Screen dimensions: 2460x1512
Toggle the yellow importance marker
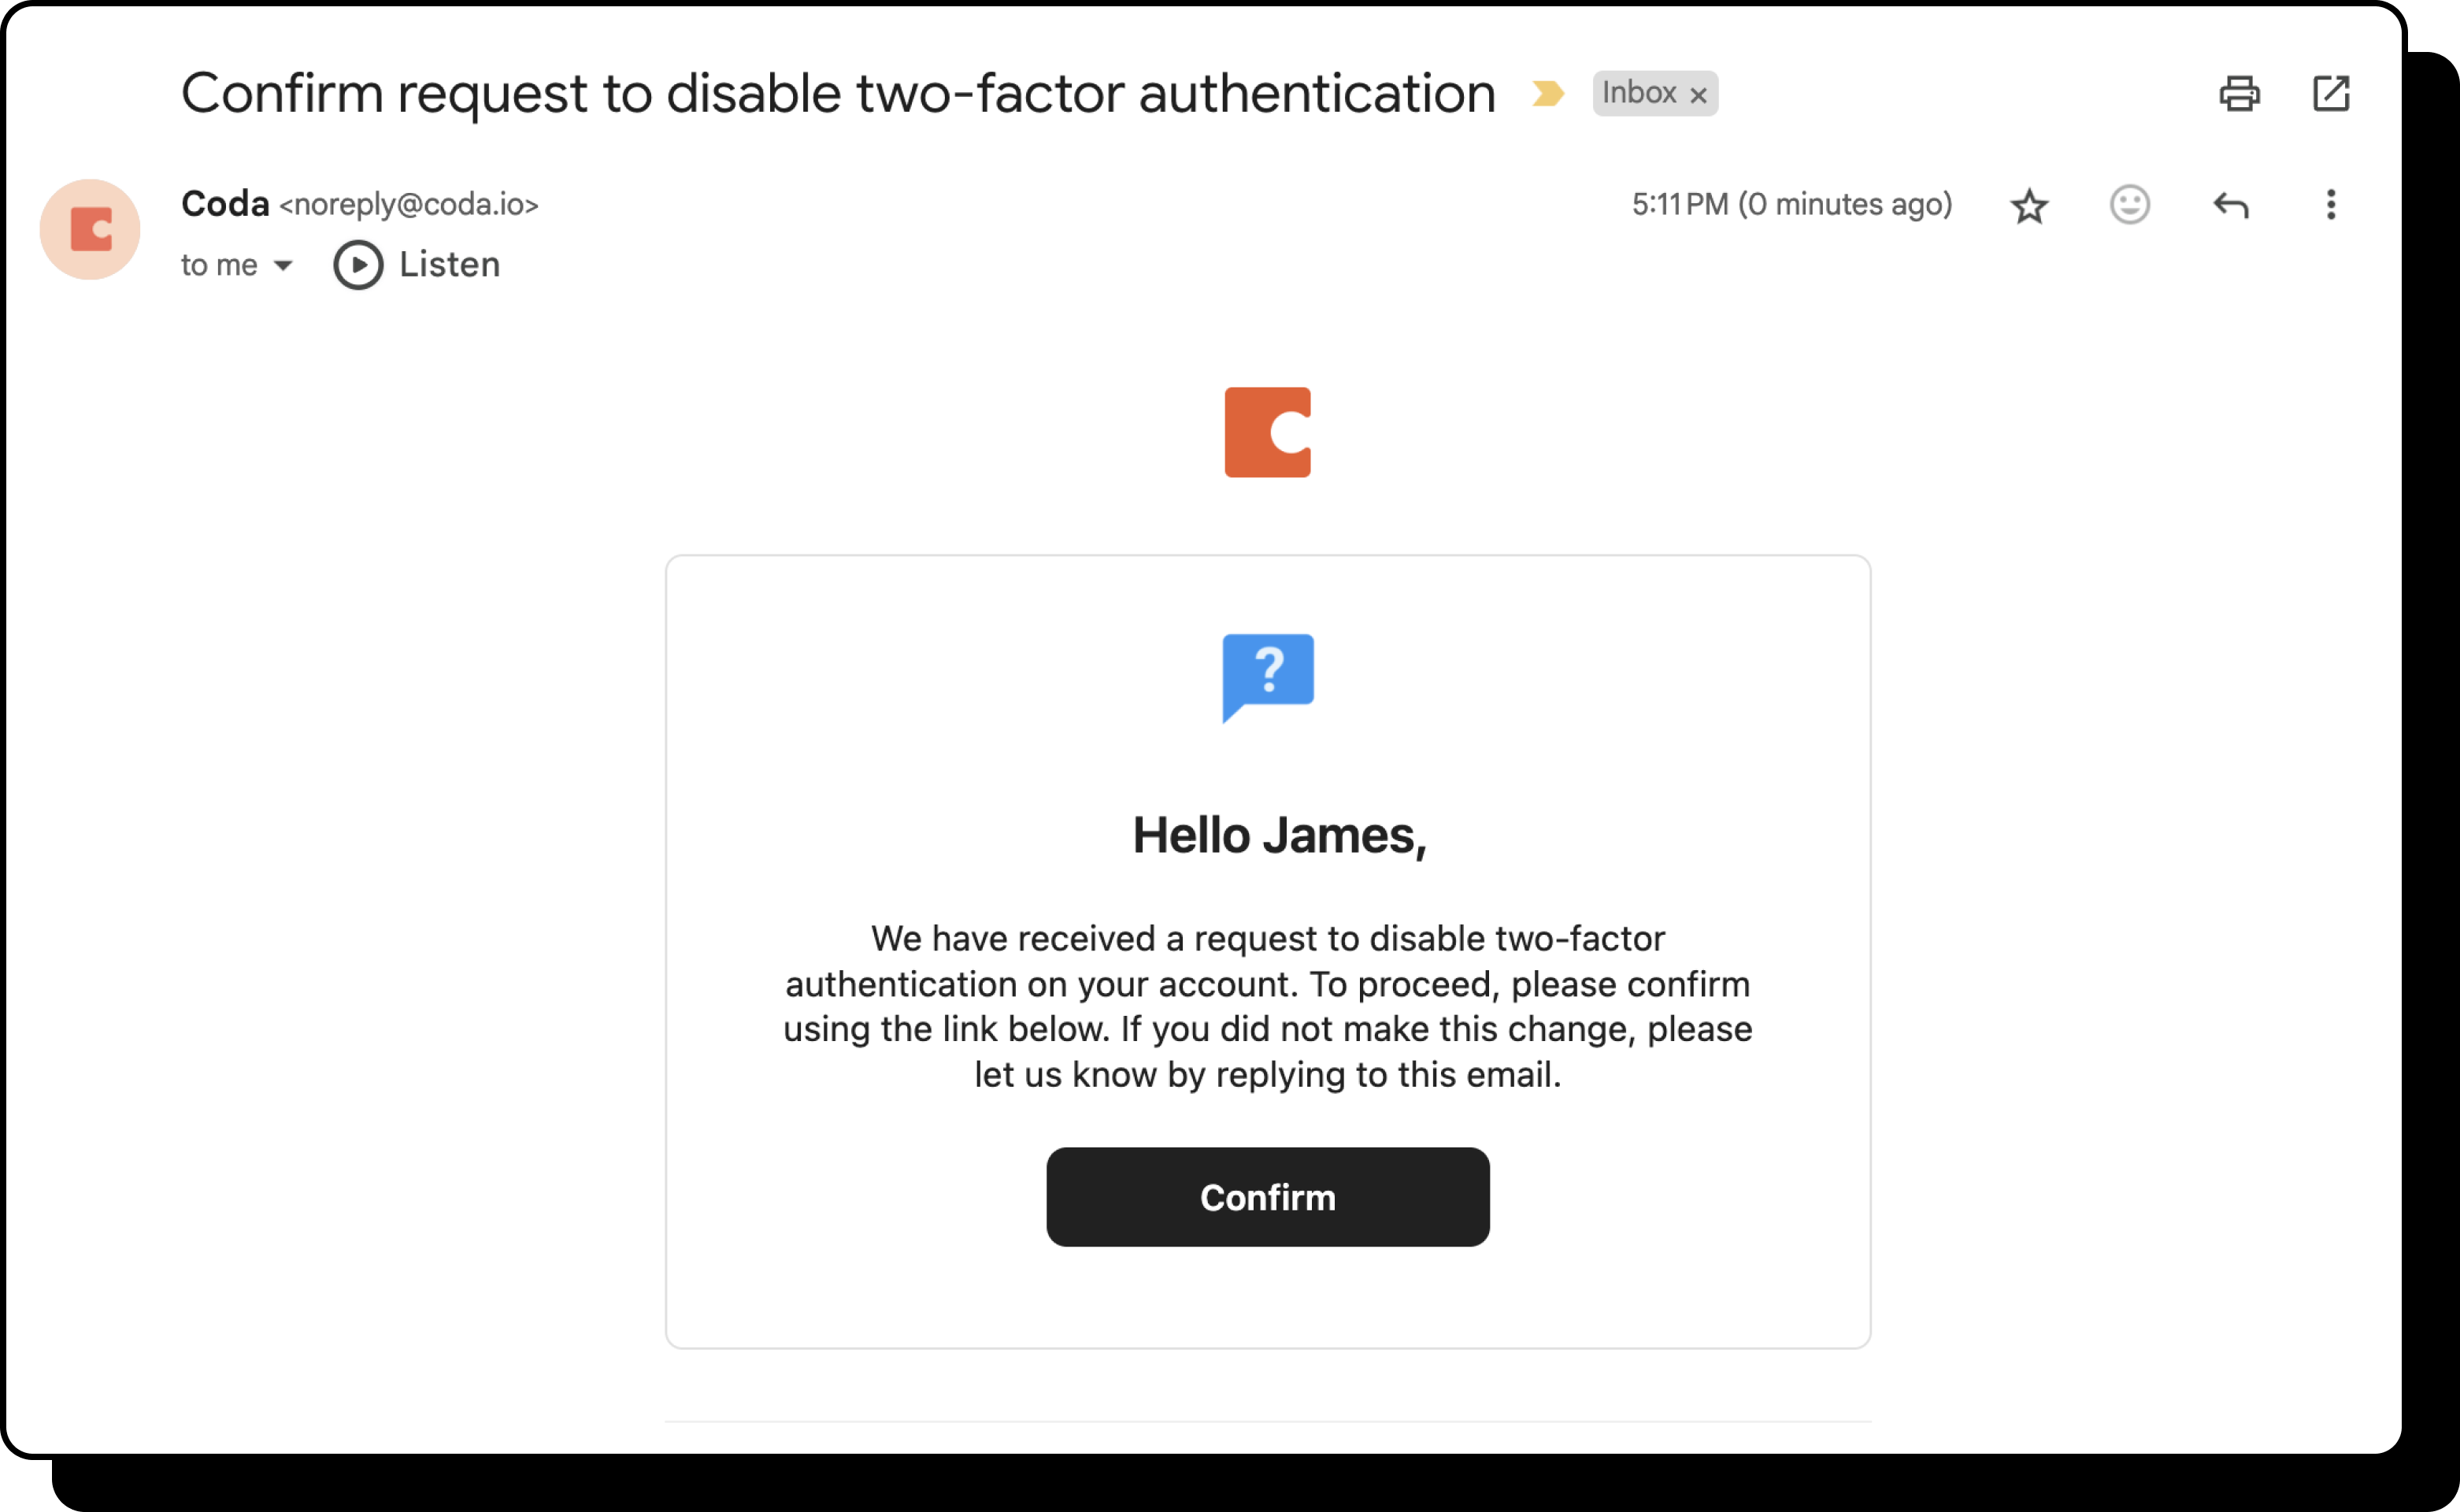coord(1547,94)
